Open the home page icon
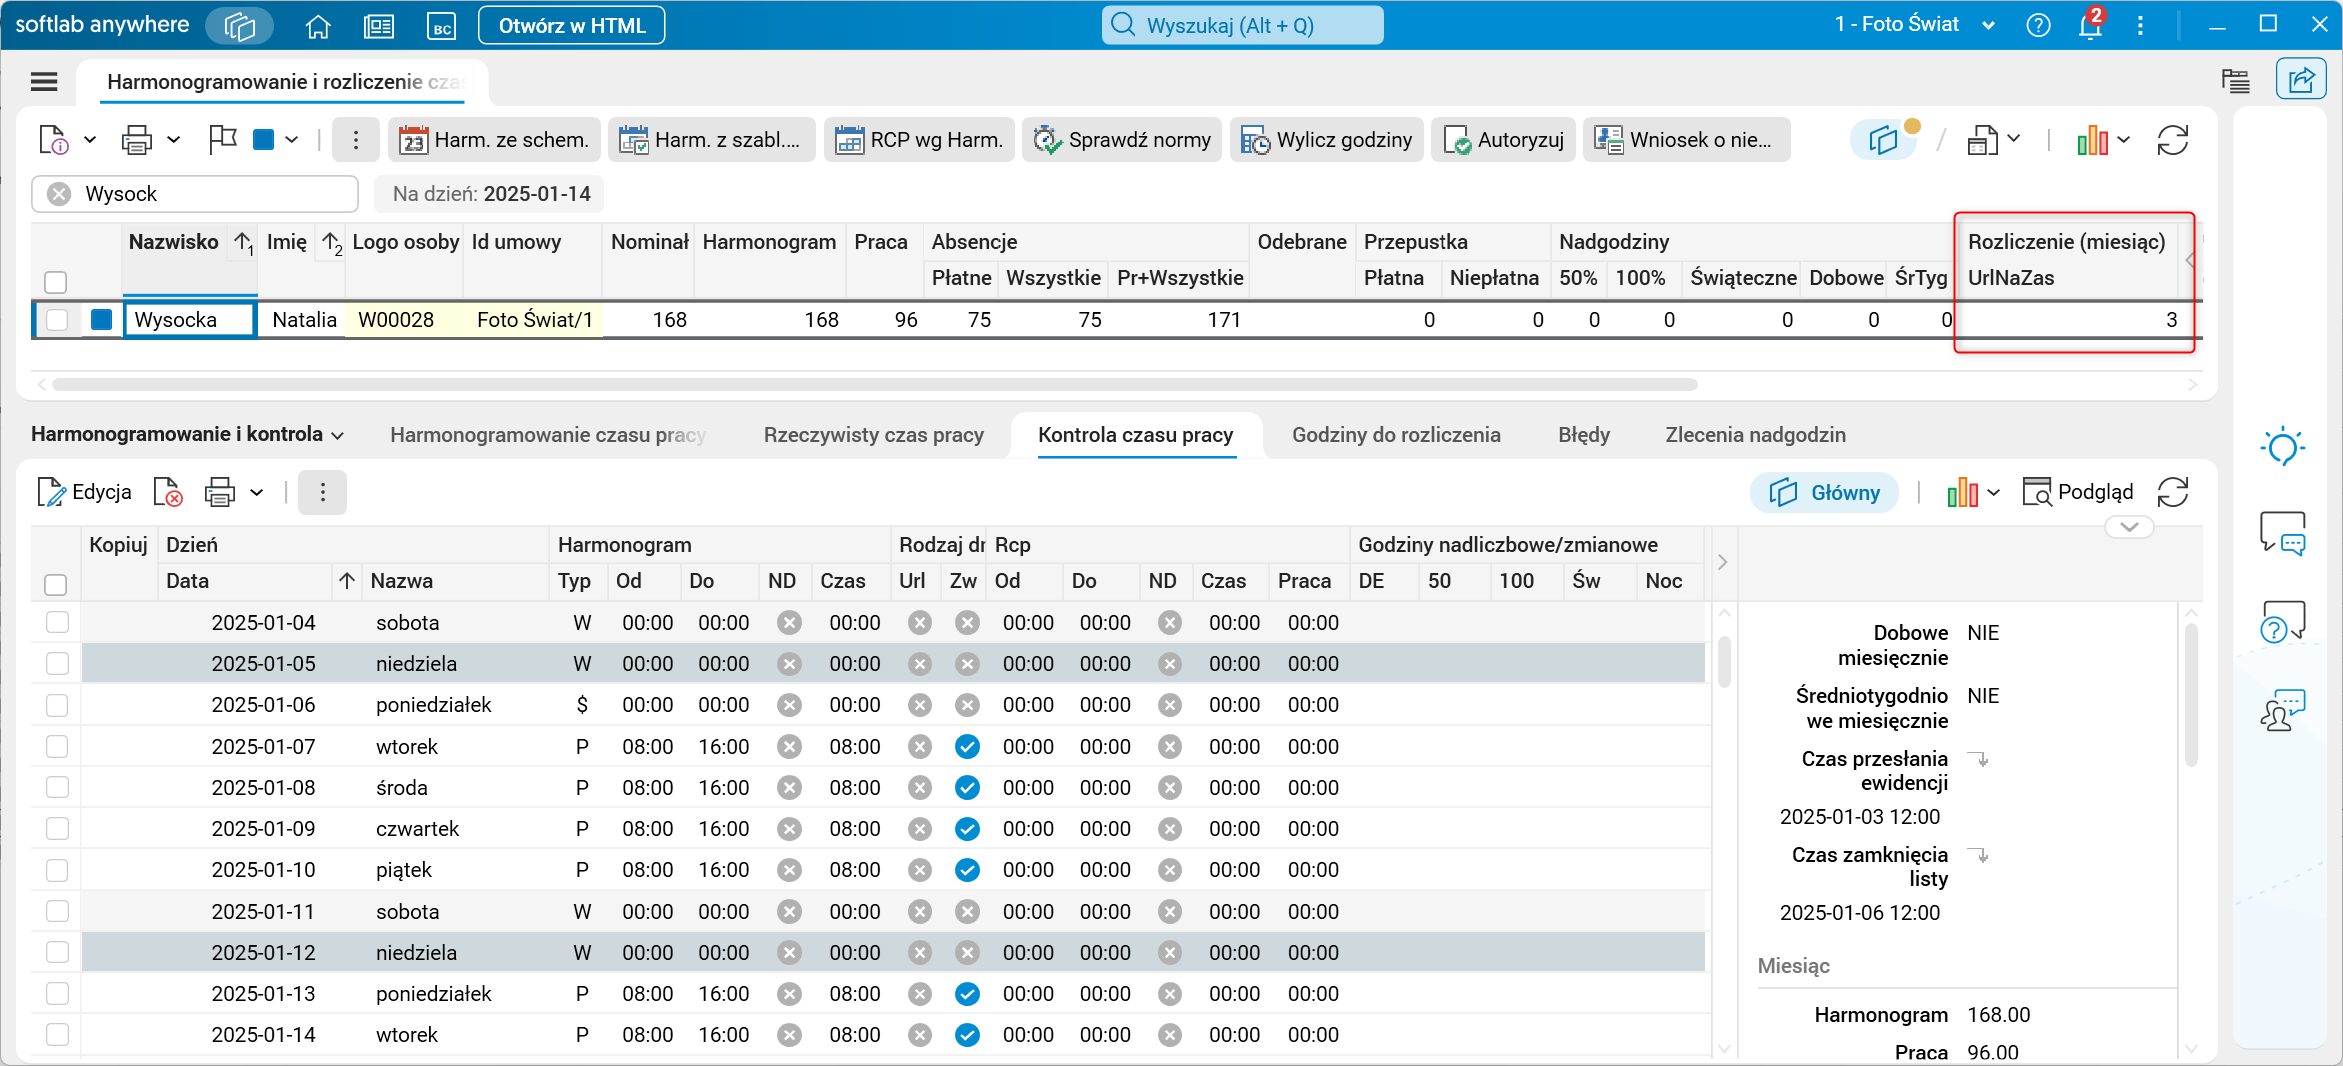Viewport: 2343px width, 1066px height. click(318, 26)
